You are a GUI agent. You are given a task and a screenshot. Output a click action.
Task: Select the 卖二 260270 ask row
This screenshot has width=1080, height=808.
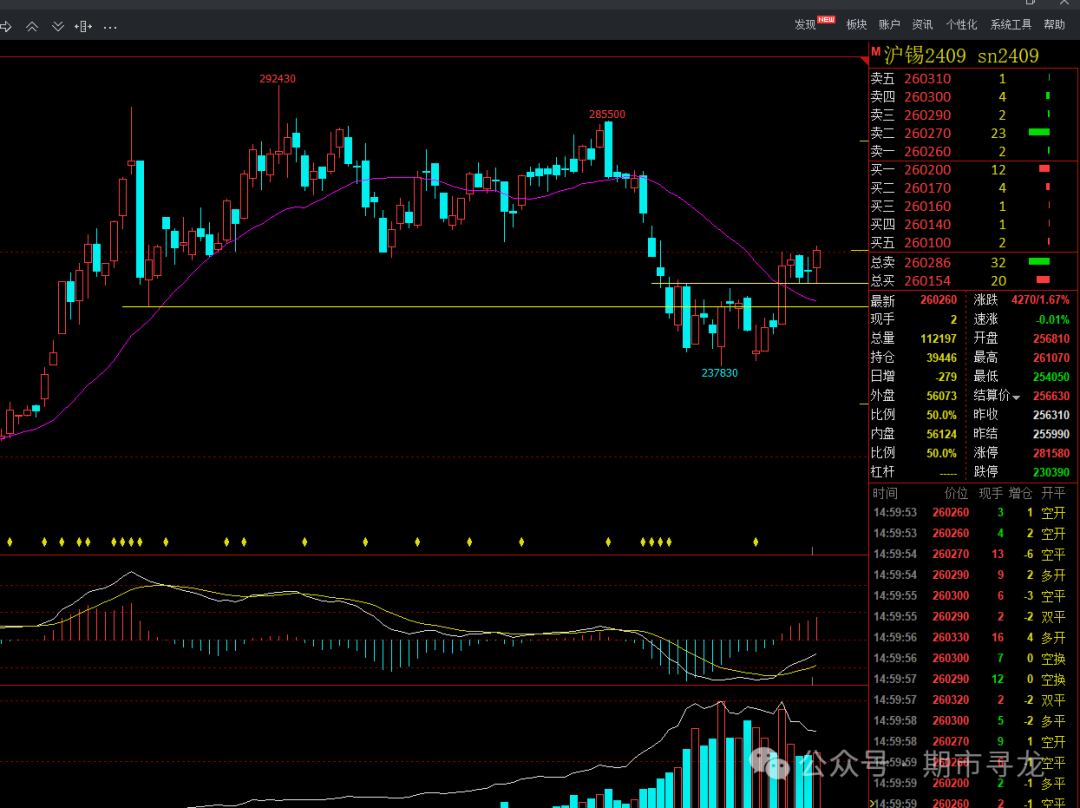coord(973,133)
